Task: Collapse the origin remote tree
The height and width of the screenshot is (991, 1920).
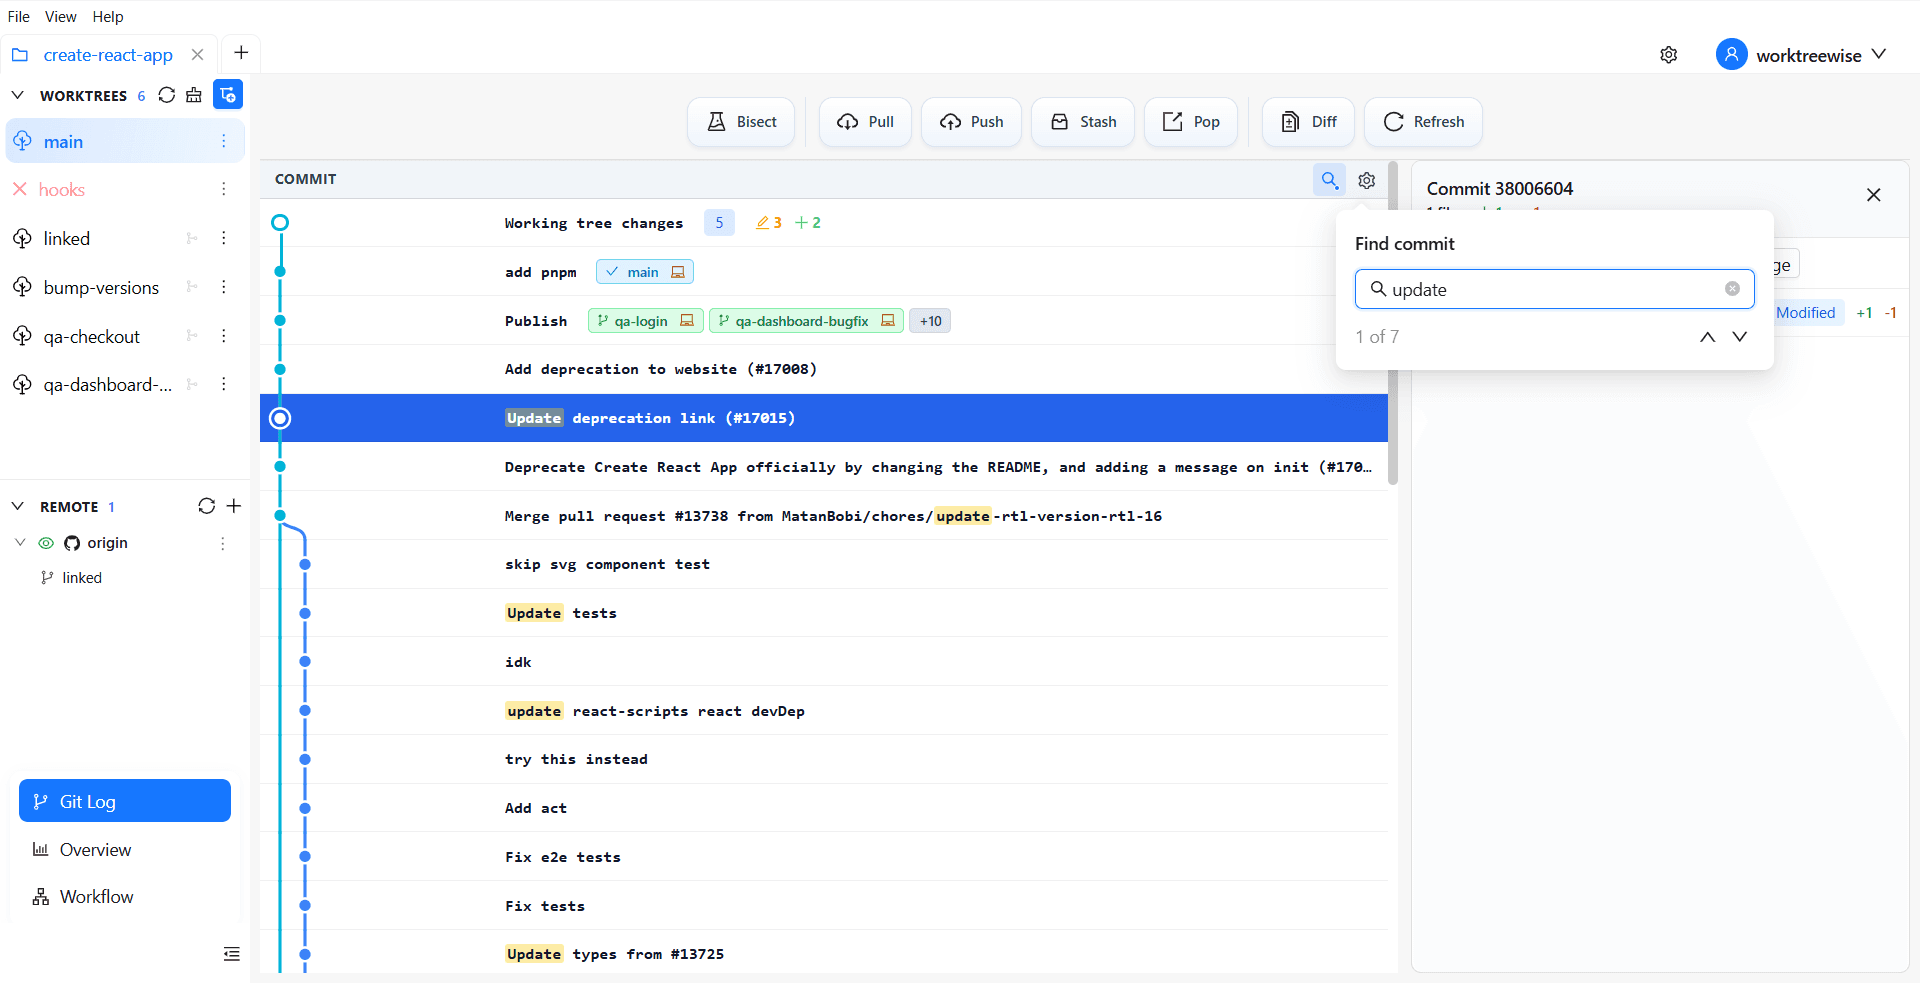Action: pyautogui.click(x=20, y=543)
